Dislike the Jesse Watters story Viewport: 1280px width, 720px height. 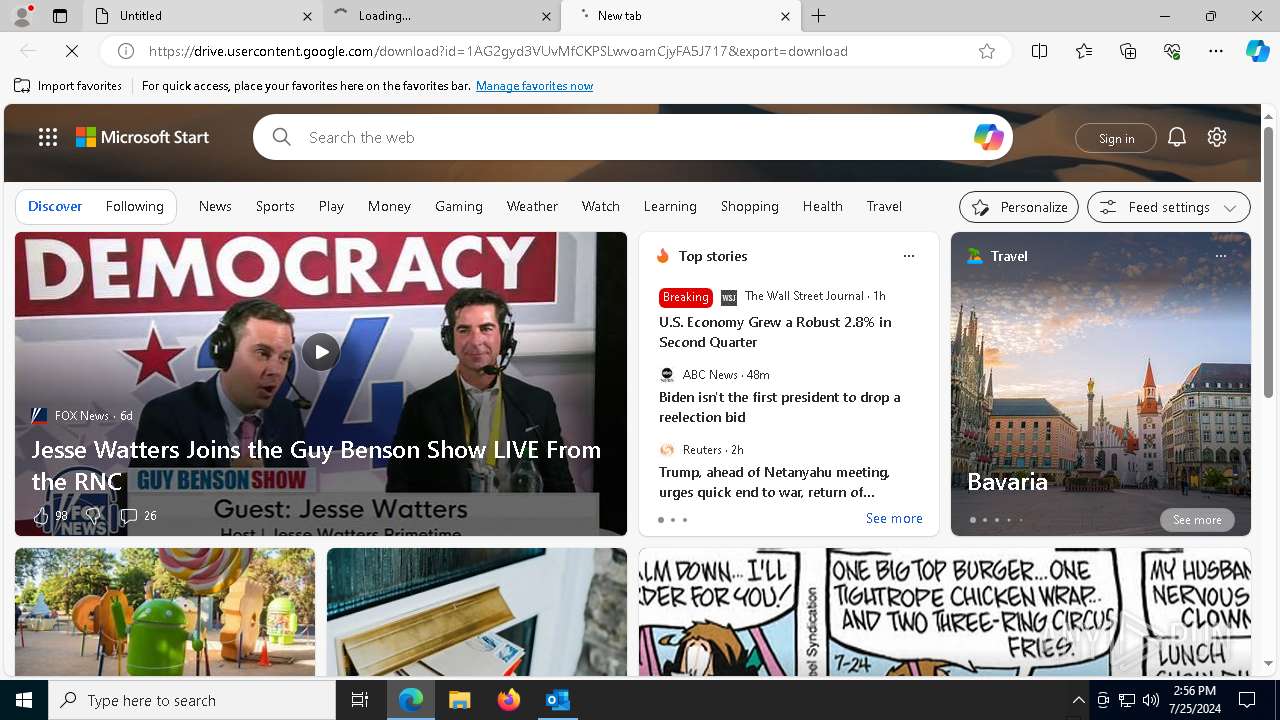(x=92, y=516)
